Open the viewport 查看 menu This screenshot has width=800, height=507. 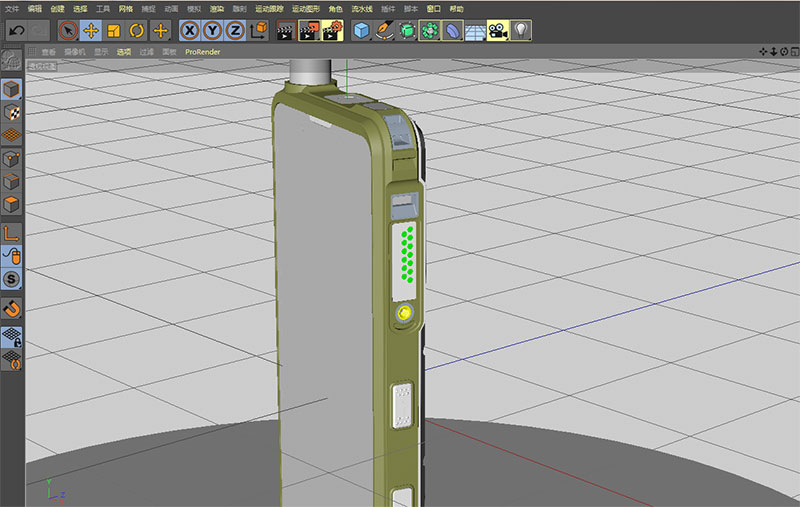pos(48,52)
